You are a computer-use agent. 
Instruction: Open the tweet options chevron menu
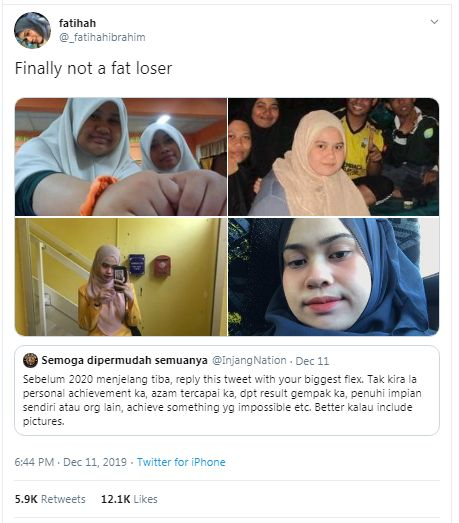point(434,22)
